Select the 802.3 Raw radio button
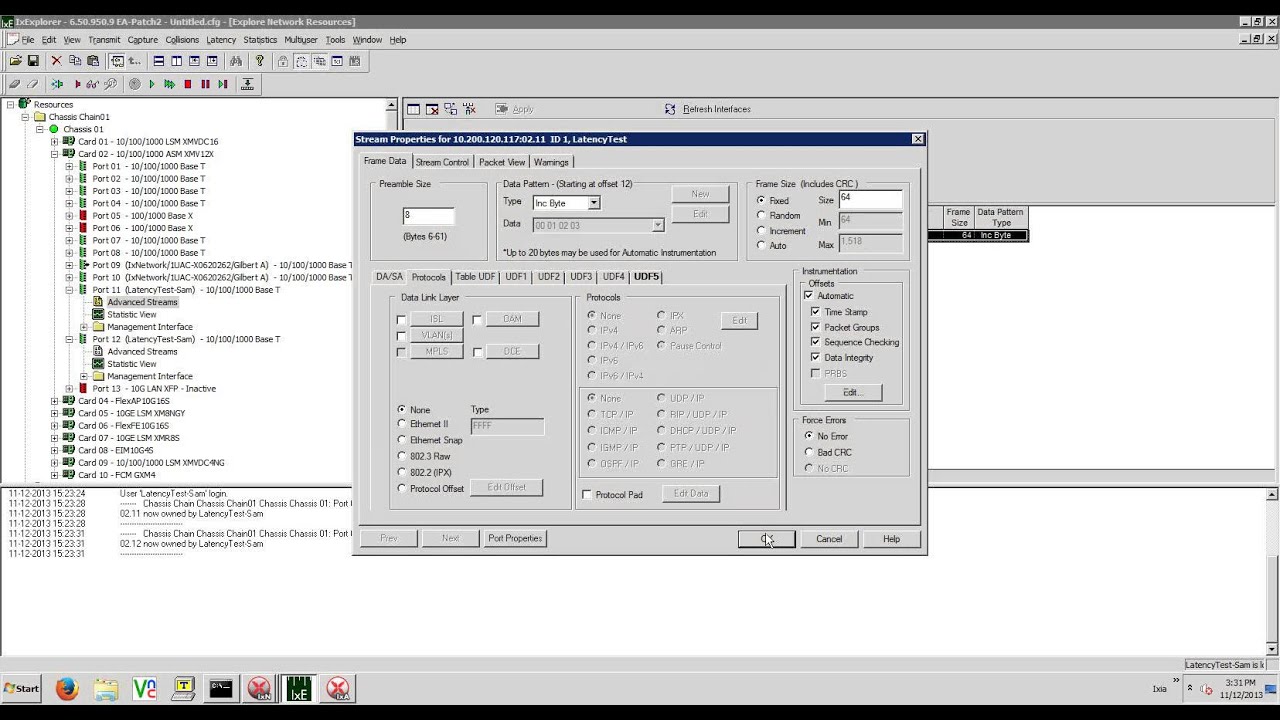The width and height of the screenshot is (1280, 720). tap(402, 456)
